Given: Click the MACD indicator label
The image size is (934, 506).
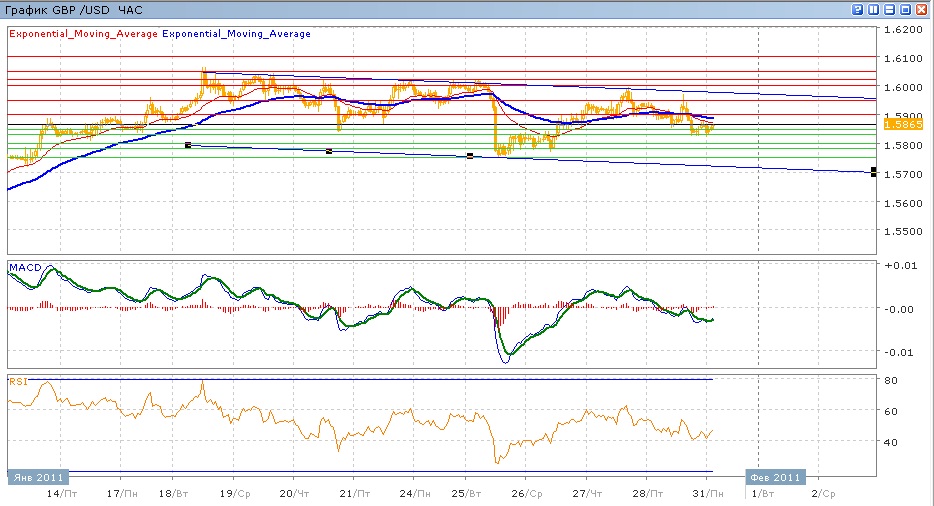Looking at the screenshot, I should pos(26,268).
